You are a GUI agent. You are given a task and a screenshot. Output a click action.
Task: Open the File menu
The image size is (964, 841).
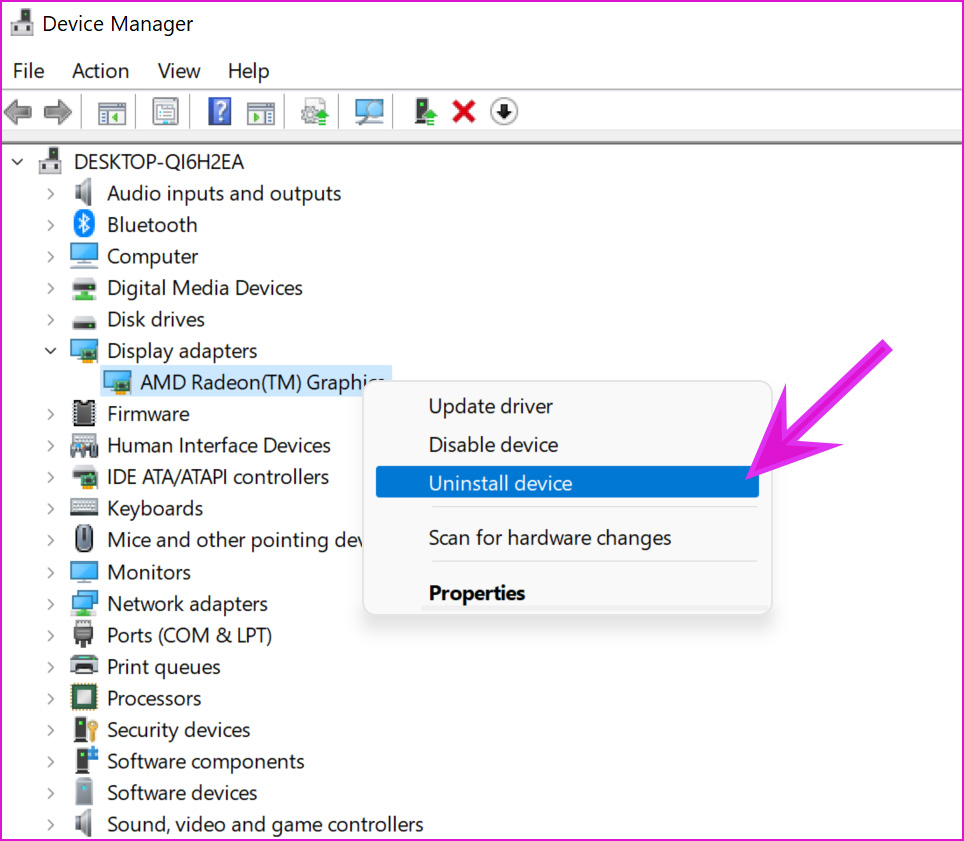pos(28,71)
